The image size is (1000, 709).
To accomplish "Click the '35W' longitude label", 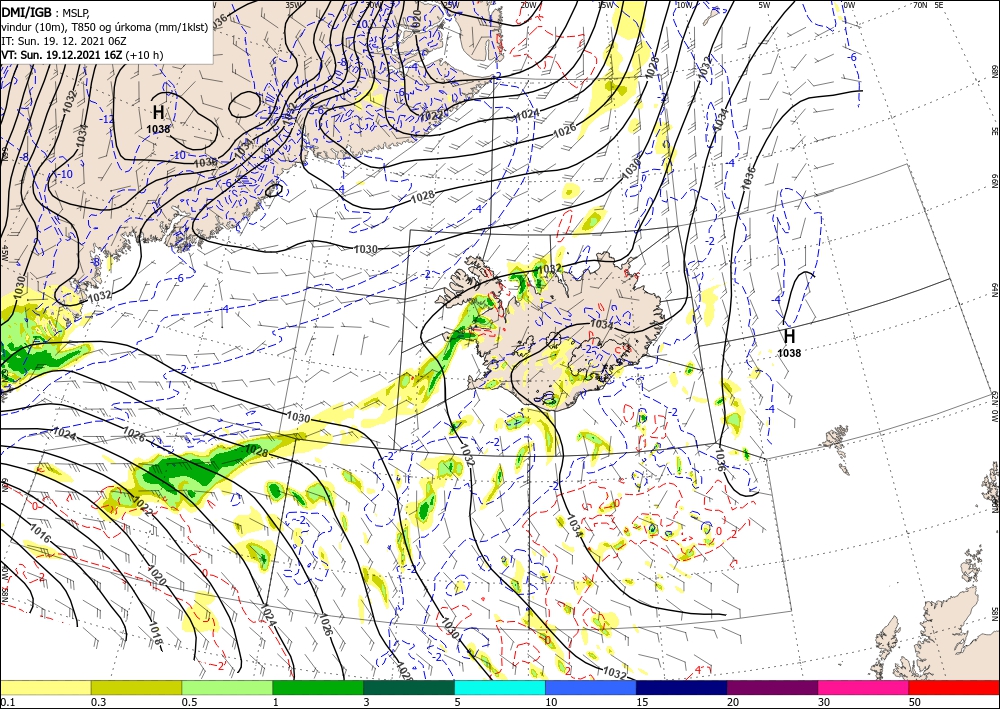I will click(292, 5).
